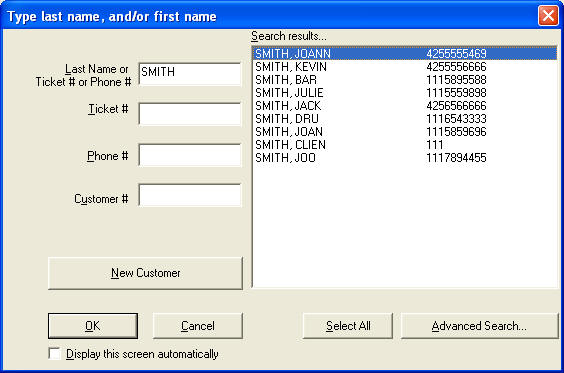Choose SMITH, CLIEN from results
This screenshot has height=373, width=564.
pos(405,144)
